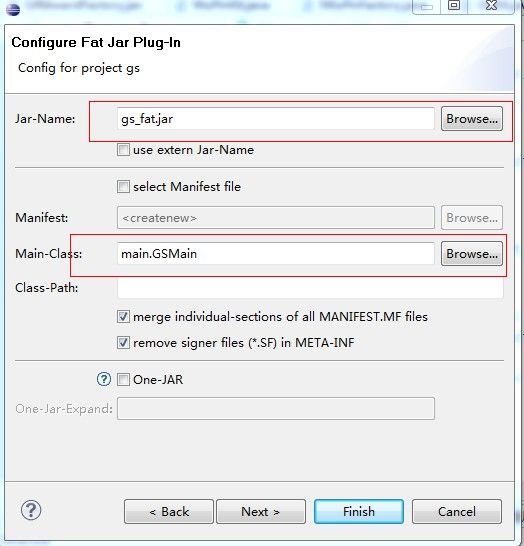Enable the One-JAR checkbox
Screen dimensions: 524x546
[123, 380]
